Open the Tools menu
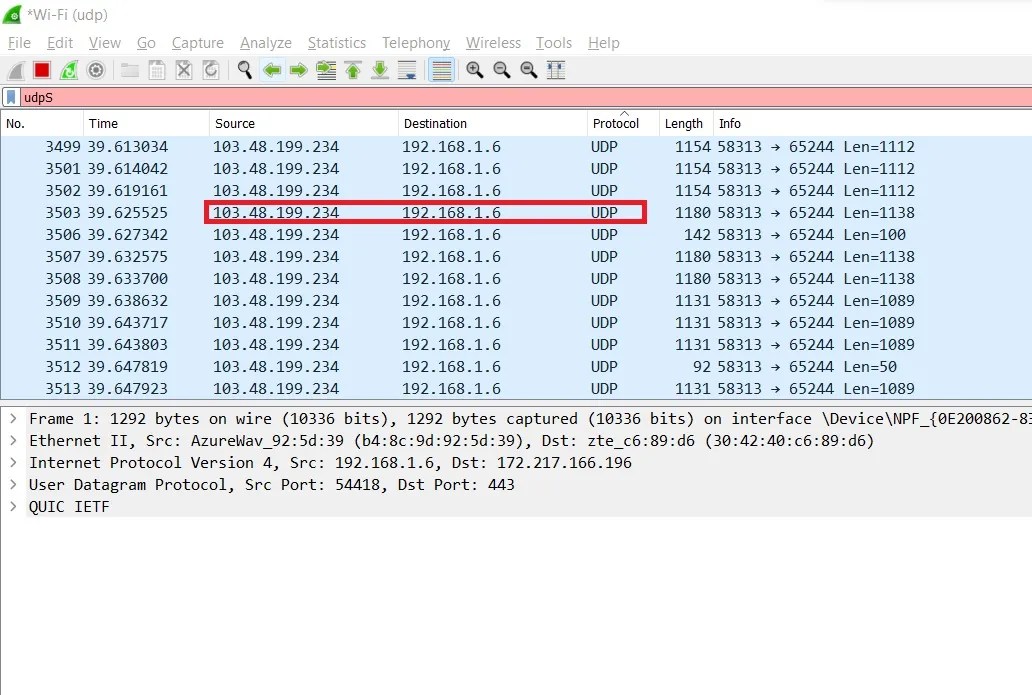 (554, 43)
